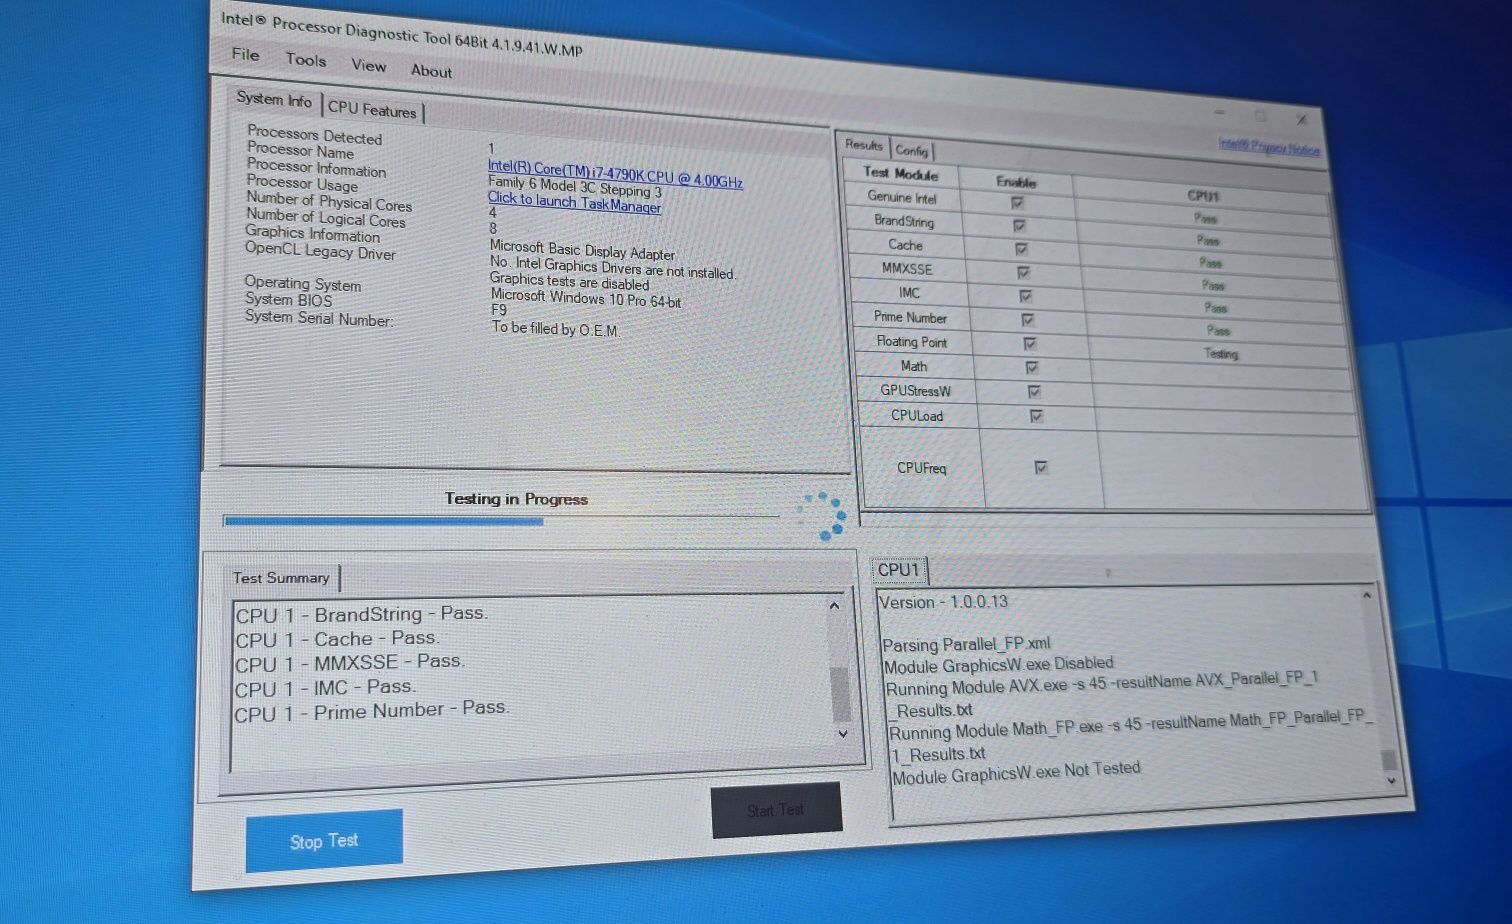Click the Test Summary scroll-down arrow
1512x924 pixels.
point(843,733)
